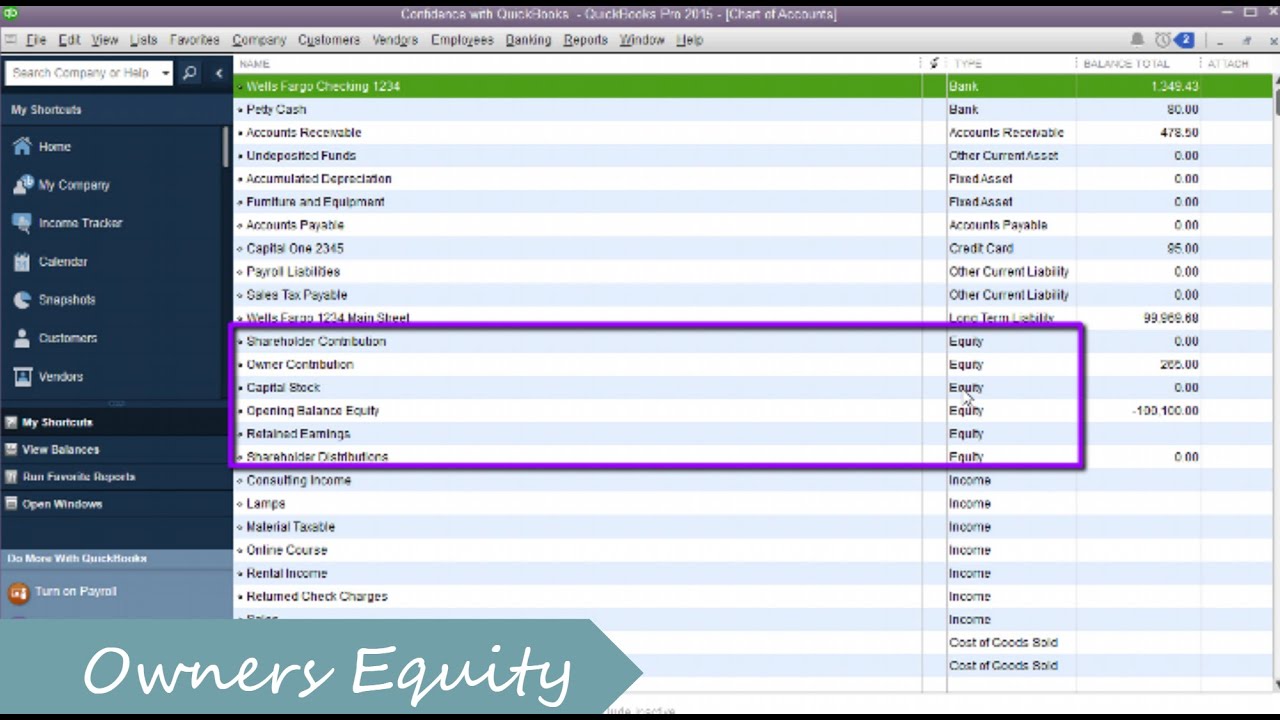Open the Vendors shortcut
This screenshot has width=1280, height=720.
coord(48,377)
